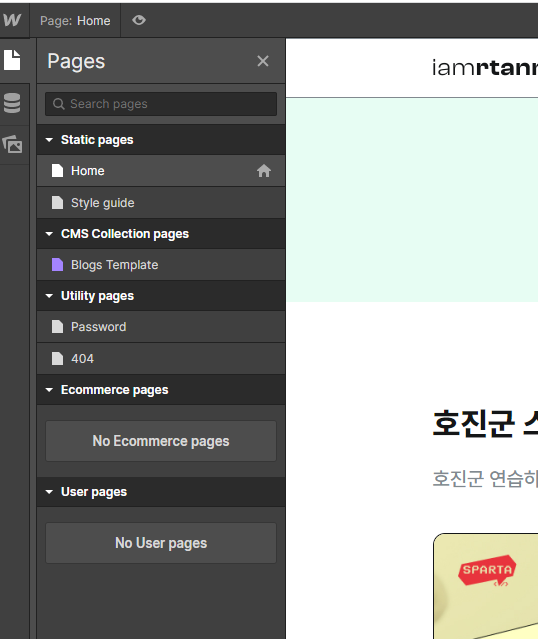Click the Search pages input field
Viewport: 538px width, 639px height.
(x=161, y=104)
